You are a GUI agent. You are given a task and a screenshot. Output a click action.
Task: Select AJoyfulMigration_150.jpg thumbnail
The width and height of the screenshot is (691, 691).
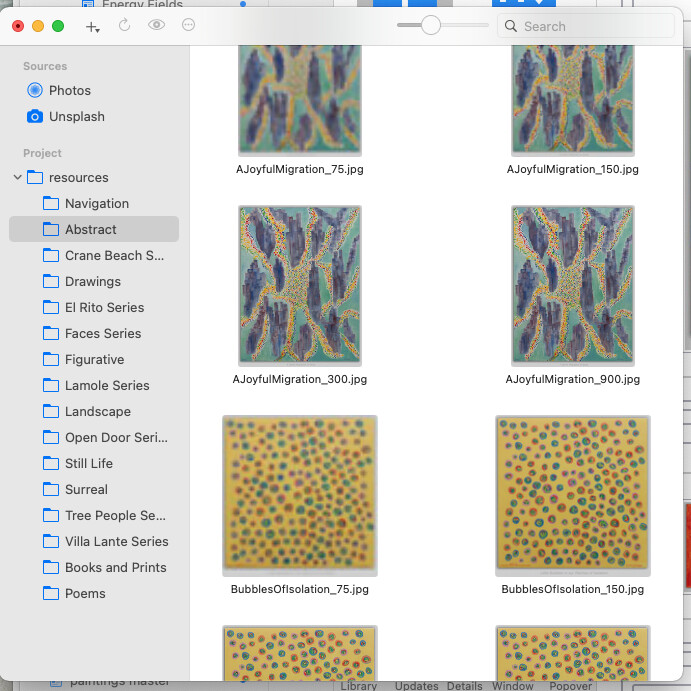tap(572, 100)
